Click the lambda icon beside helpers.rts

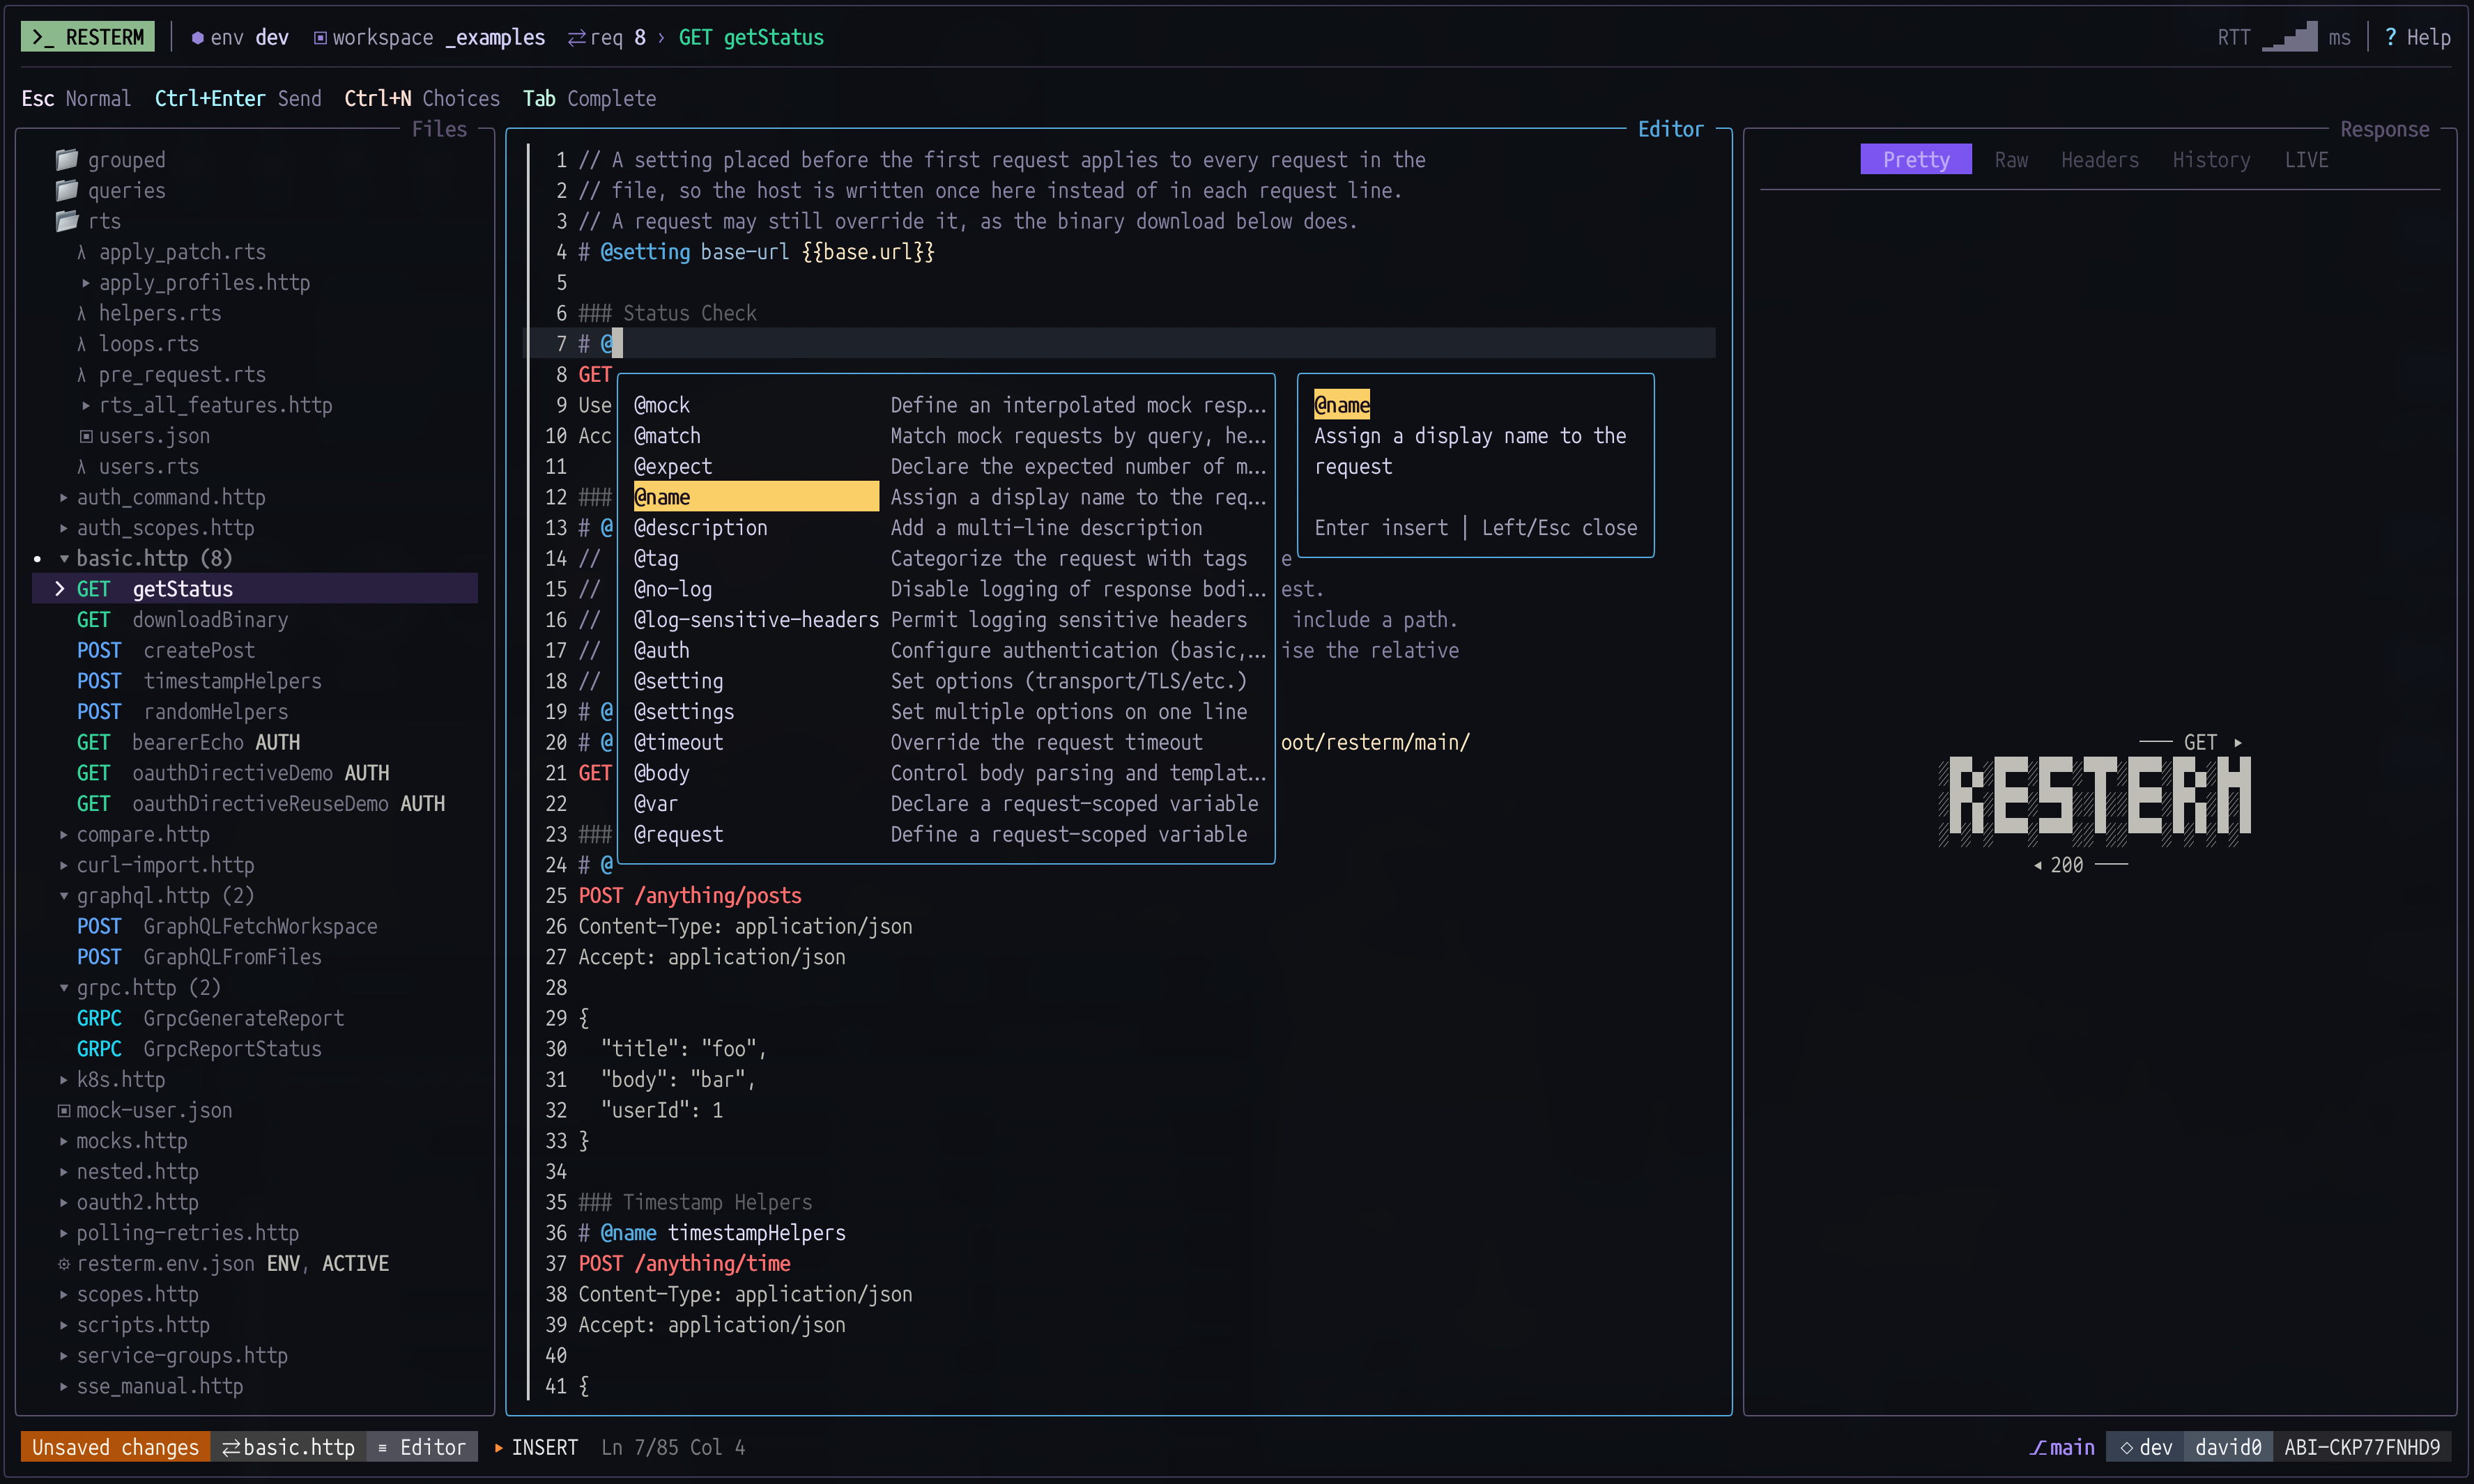click(82, 313)
